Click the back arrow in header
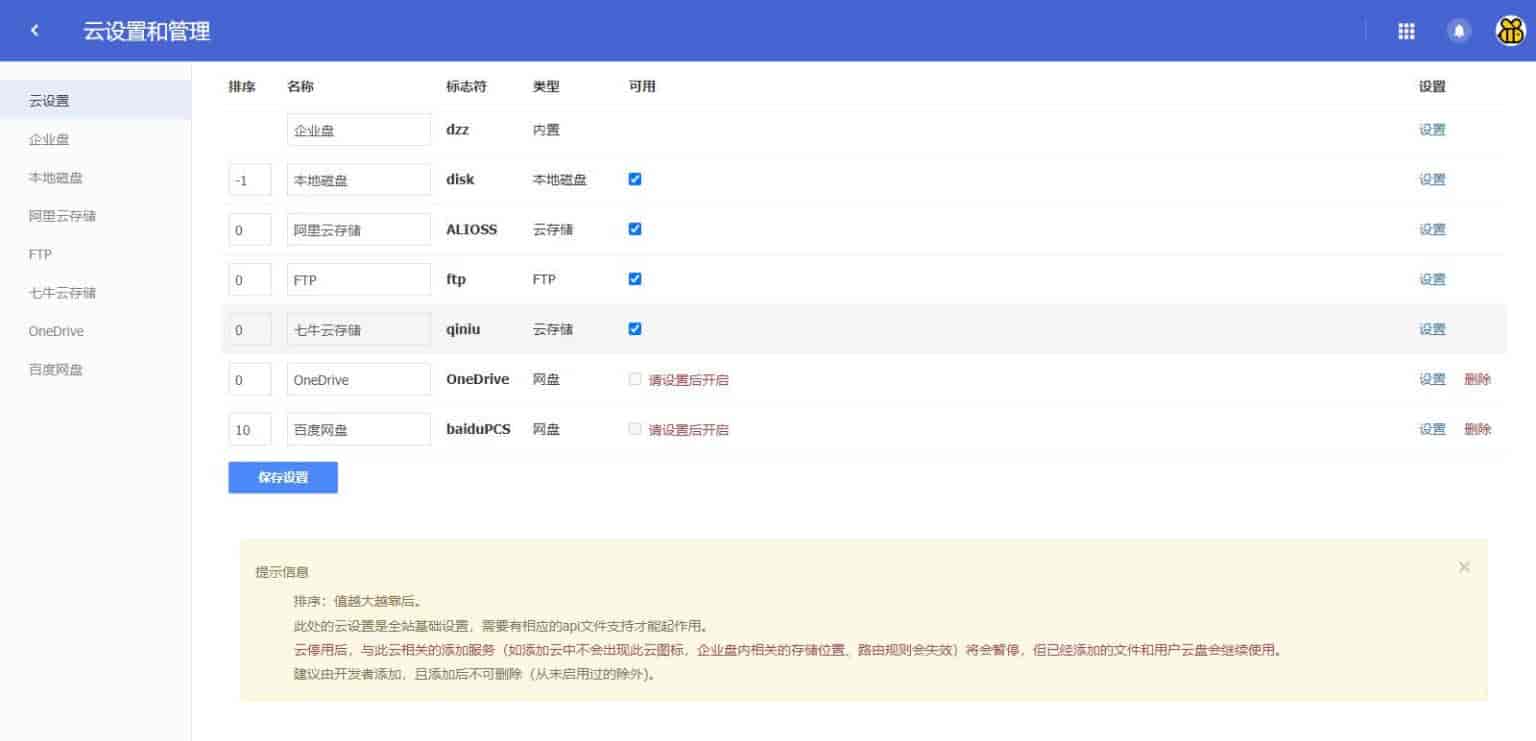Screen dimensions: 1536x741 pyautogui.click(x=35, y=31)
